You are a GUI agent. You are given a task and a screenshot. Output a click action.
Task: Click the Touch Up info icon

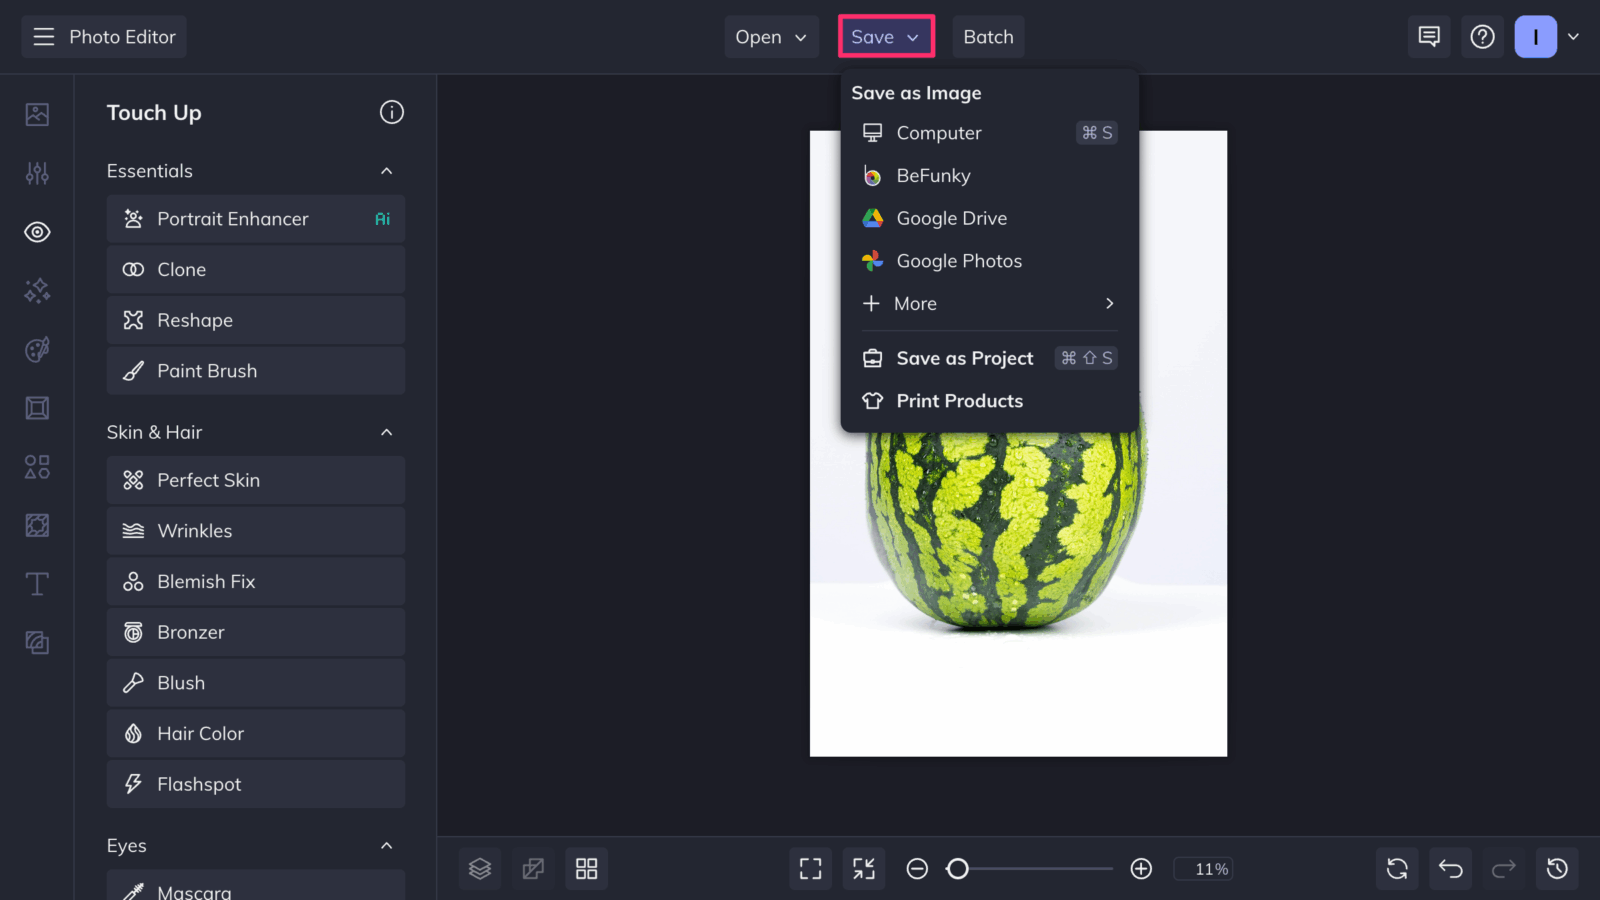click(392, 112)
